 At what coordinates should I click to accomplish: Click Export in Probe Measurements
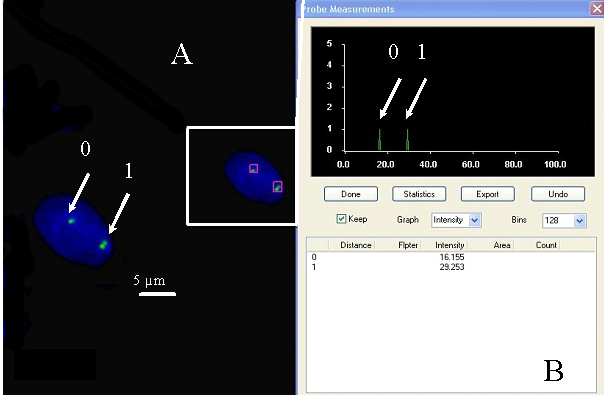488,194
